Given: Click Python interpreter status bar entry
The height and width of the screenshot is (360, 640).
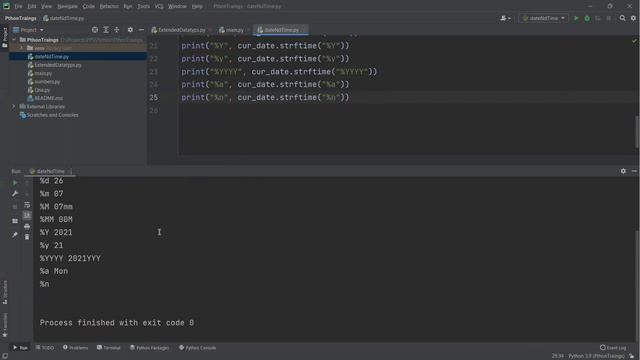Looking at the screenshot, I should point(596,356).
